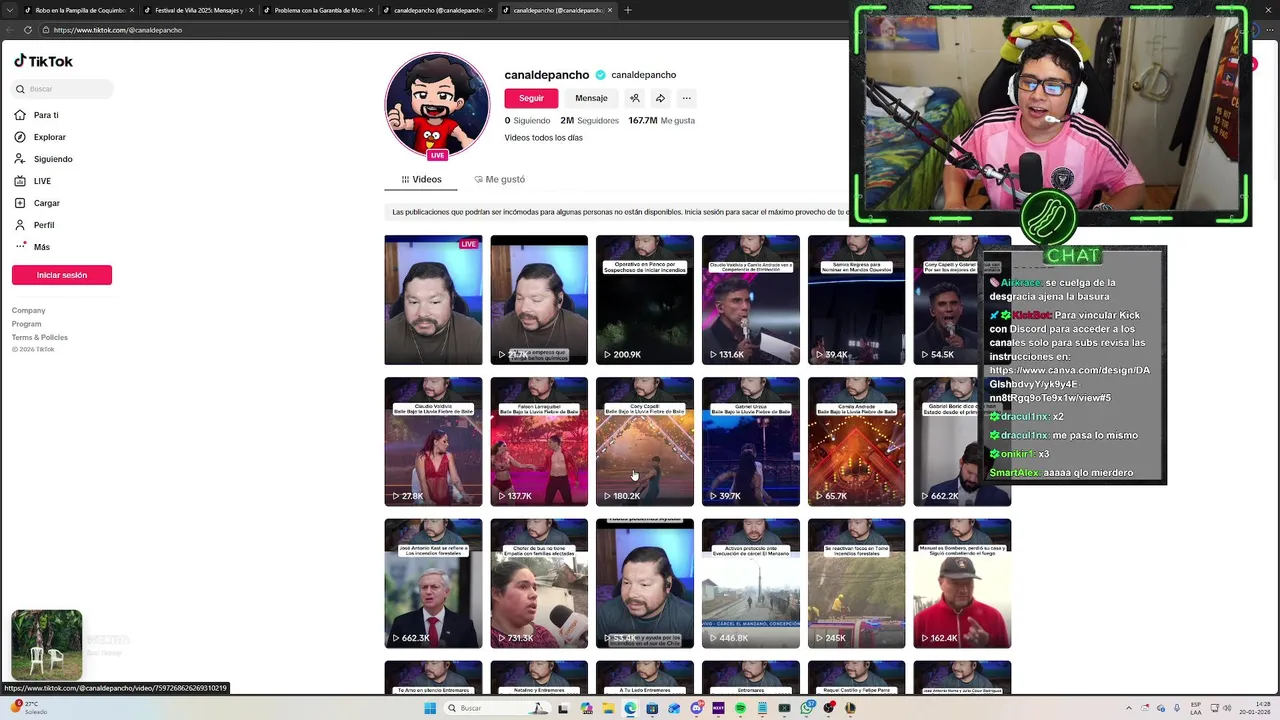
Task: Click the 0 Siguiendo count
Action: click(527, 120)
